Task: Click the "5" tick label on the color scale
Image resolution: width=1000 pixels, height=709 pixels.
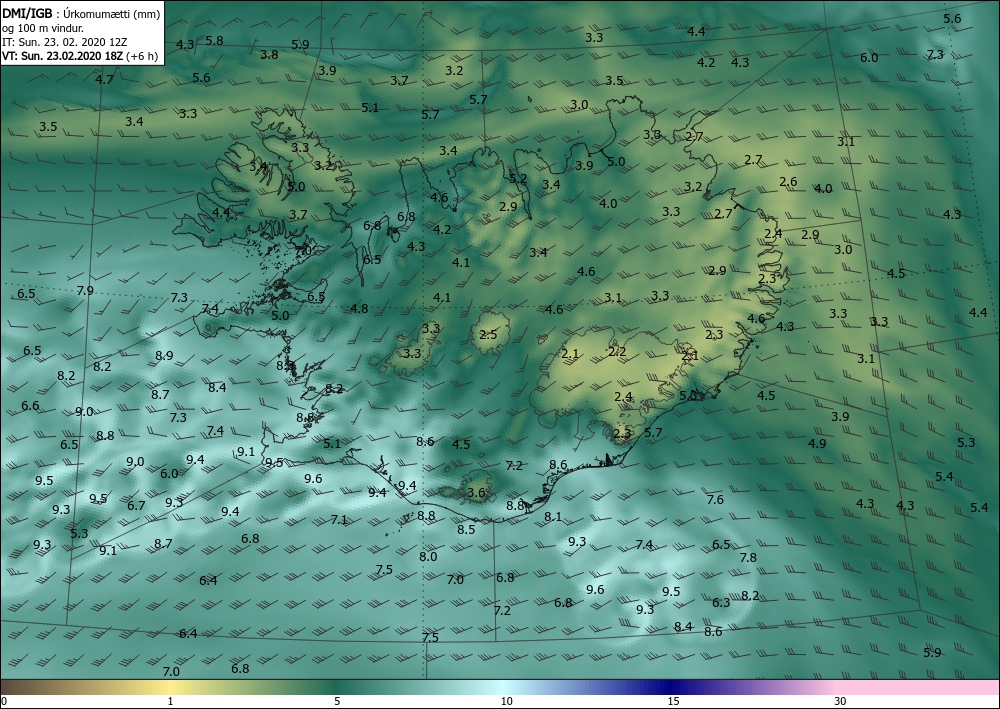Action: click(337, 701)
